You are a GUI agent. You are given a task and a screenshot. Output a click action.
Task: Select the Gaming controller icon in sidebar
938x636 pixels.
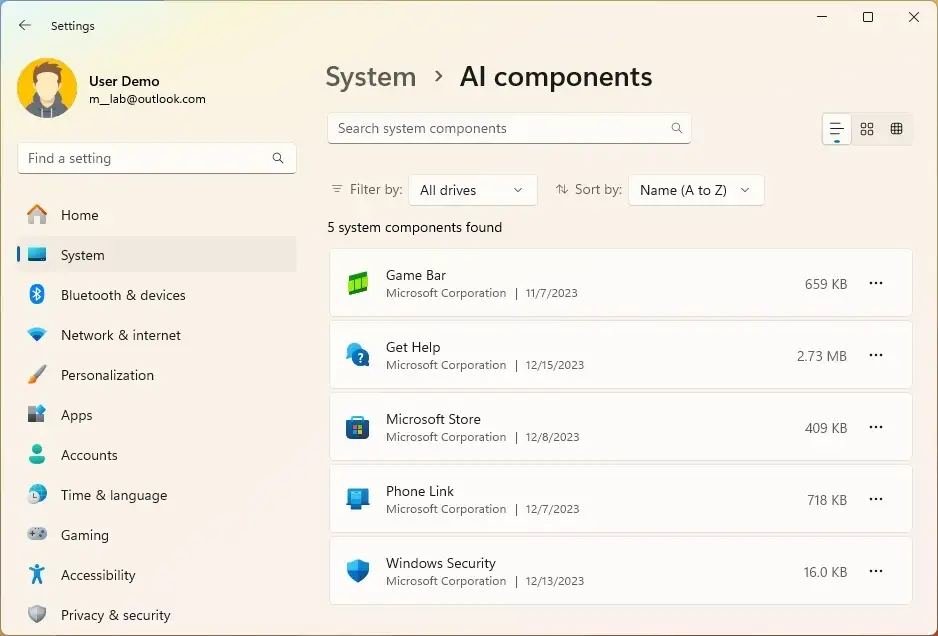36,535
